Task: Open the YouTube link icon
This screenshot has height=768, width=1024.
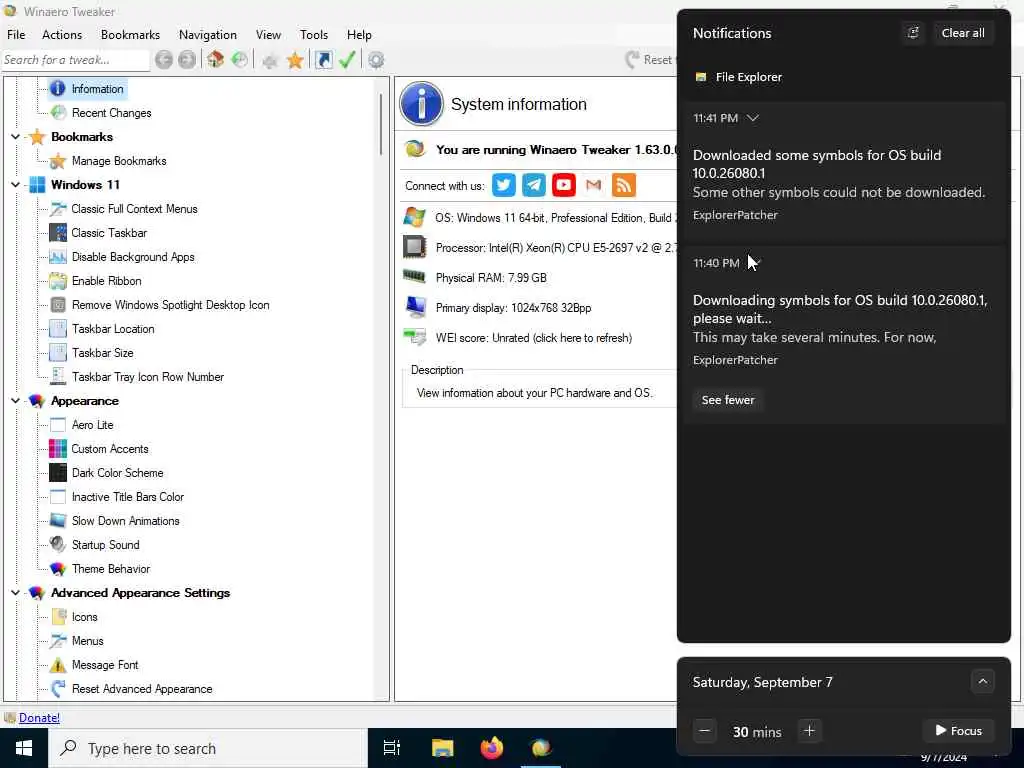Action: click(564, 185)
